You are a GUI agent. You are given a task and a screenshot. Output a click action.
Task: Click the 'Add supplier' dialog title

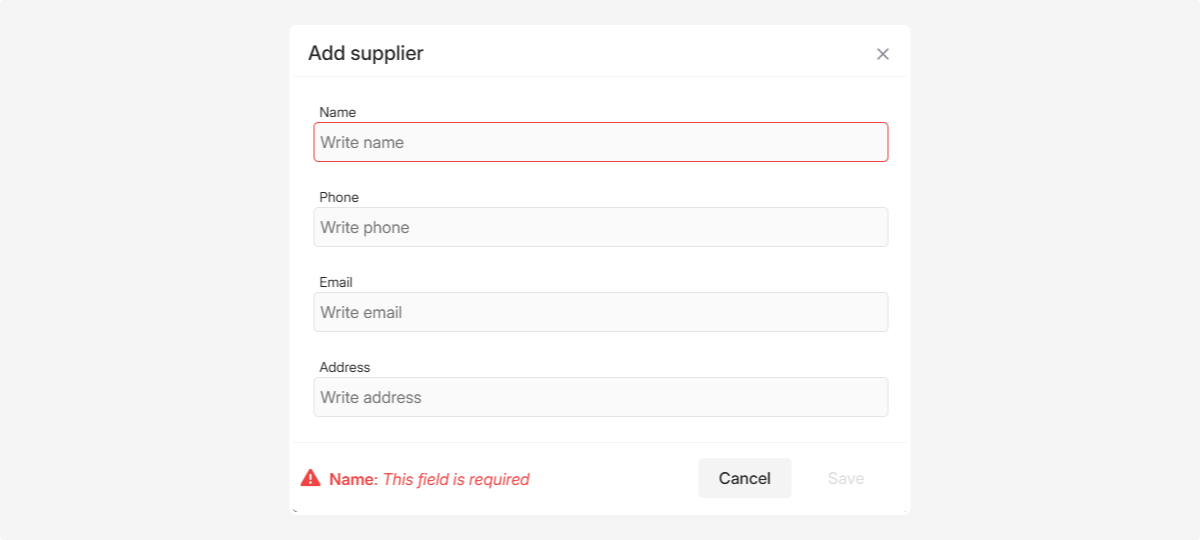click(x=365, y=54)
